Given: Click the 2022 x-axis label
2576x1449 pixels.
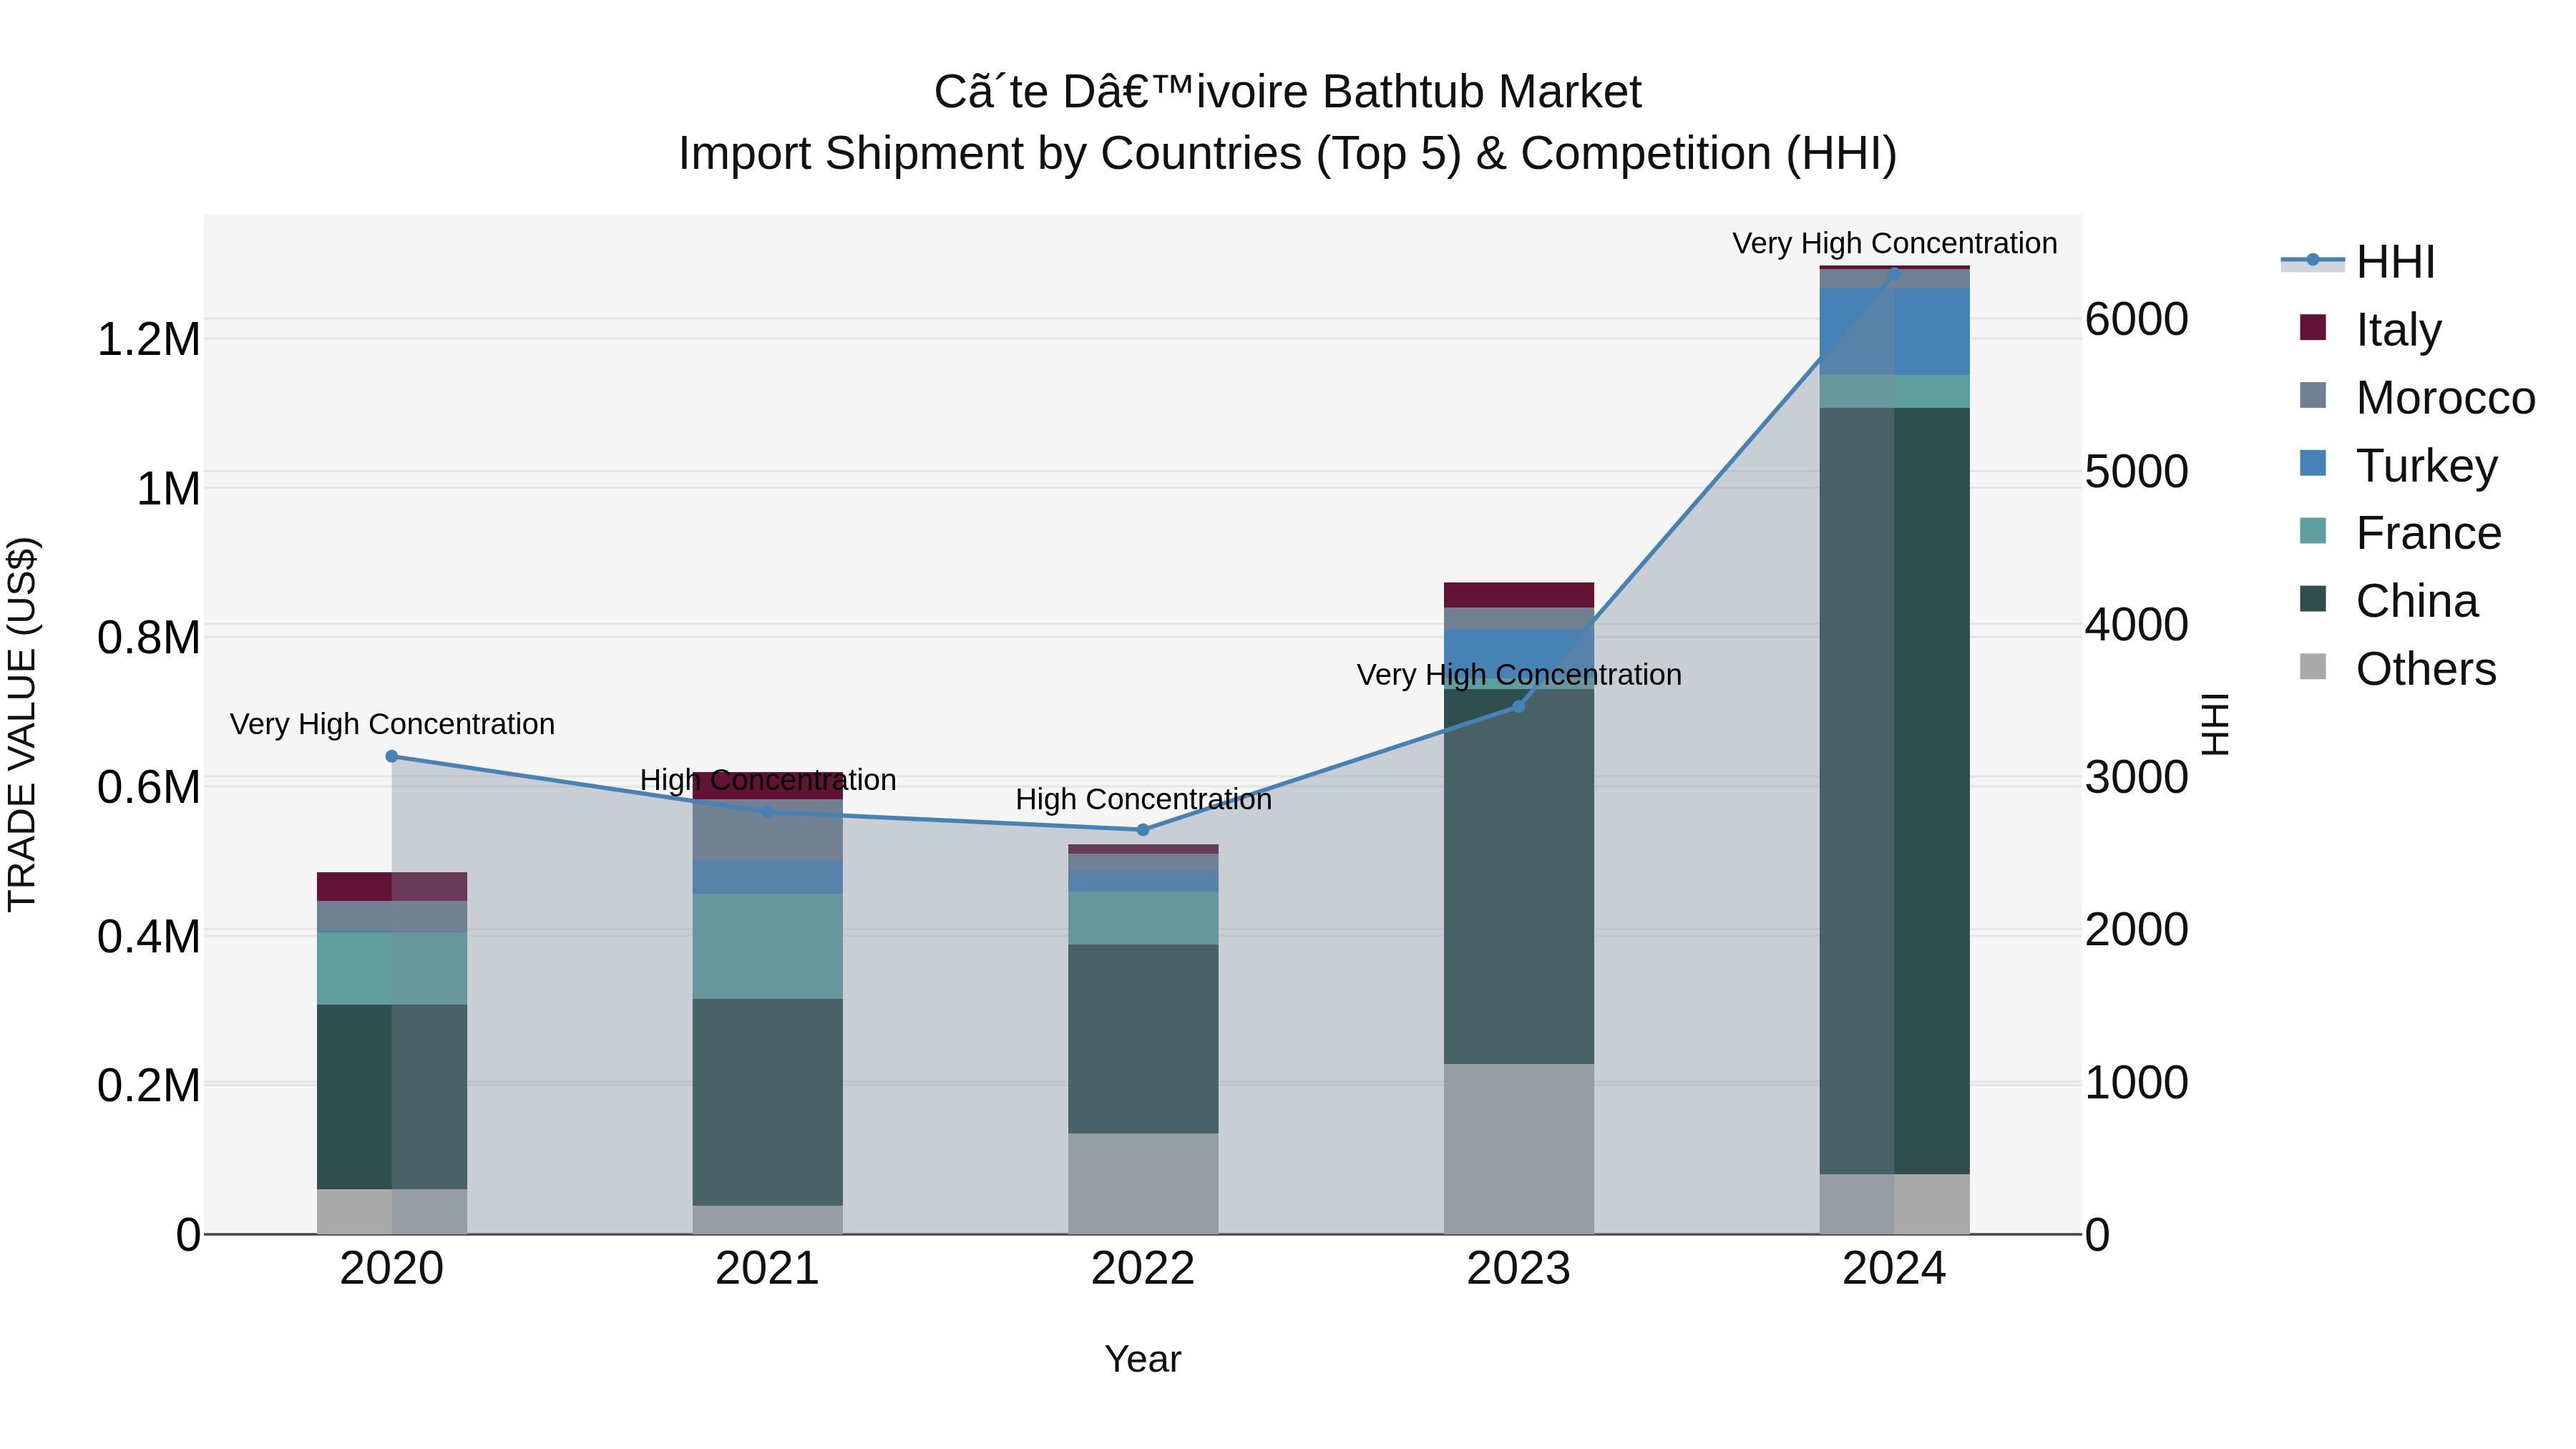Looking at the screenshot, I should click(1143, 1269).
